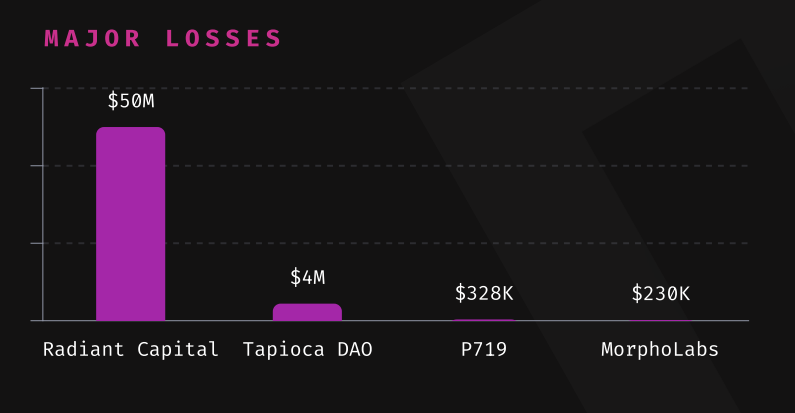The height and width of the screenshot is (413, 795).
Task: Click the MAJOR LOSSES heading
Action: (162, 39)
